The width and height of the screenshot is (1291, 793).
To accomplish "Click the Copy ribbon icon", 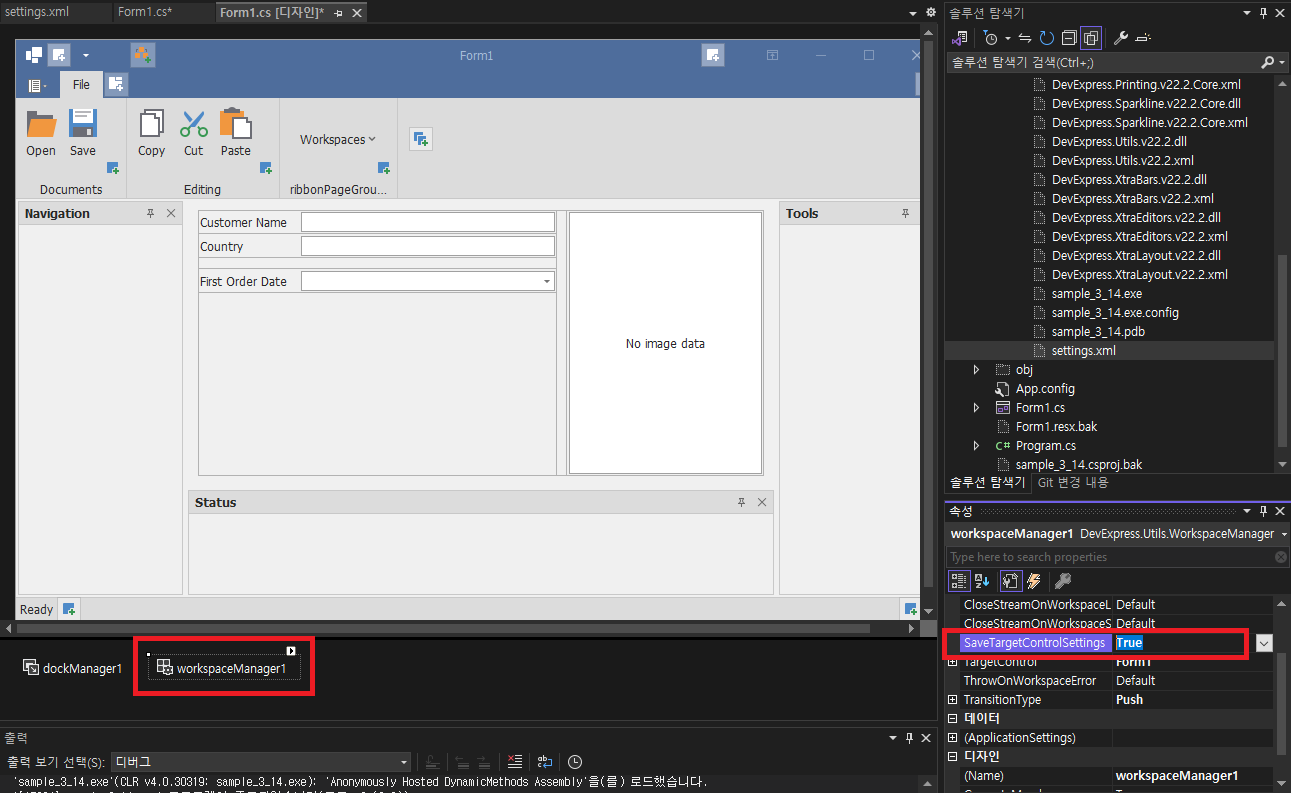I will [151, 123].
